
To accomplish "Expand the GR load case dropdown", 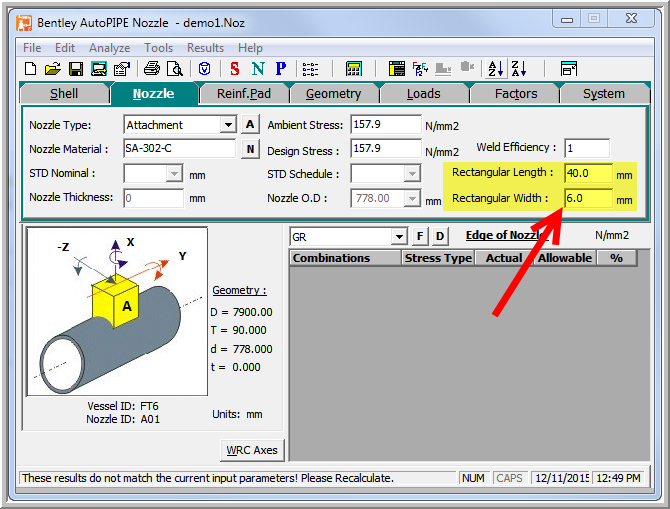I will (x=399, y=236).
